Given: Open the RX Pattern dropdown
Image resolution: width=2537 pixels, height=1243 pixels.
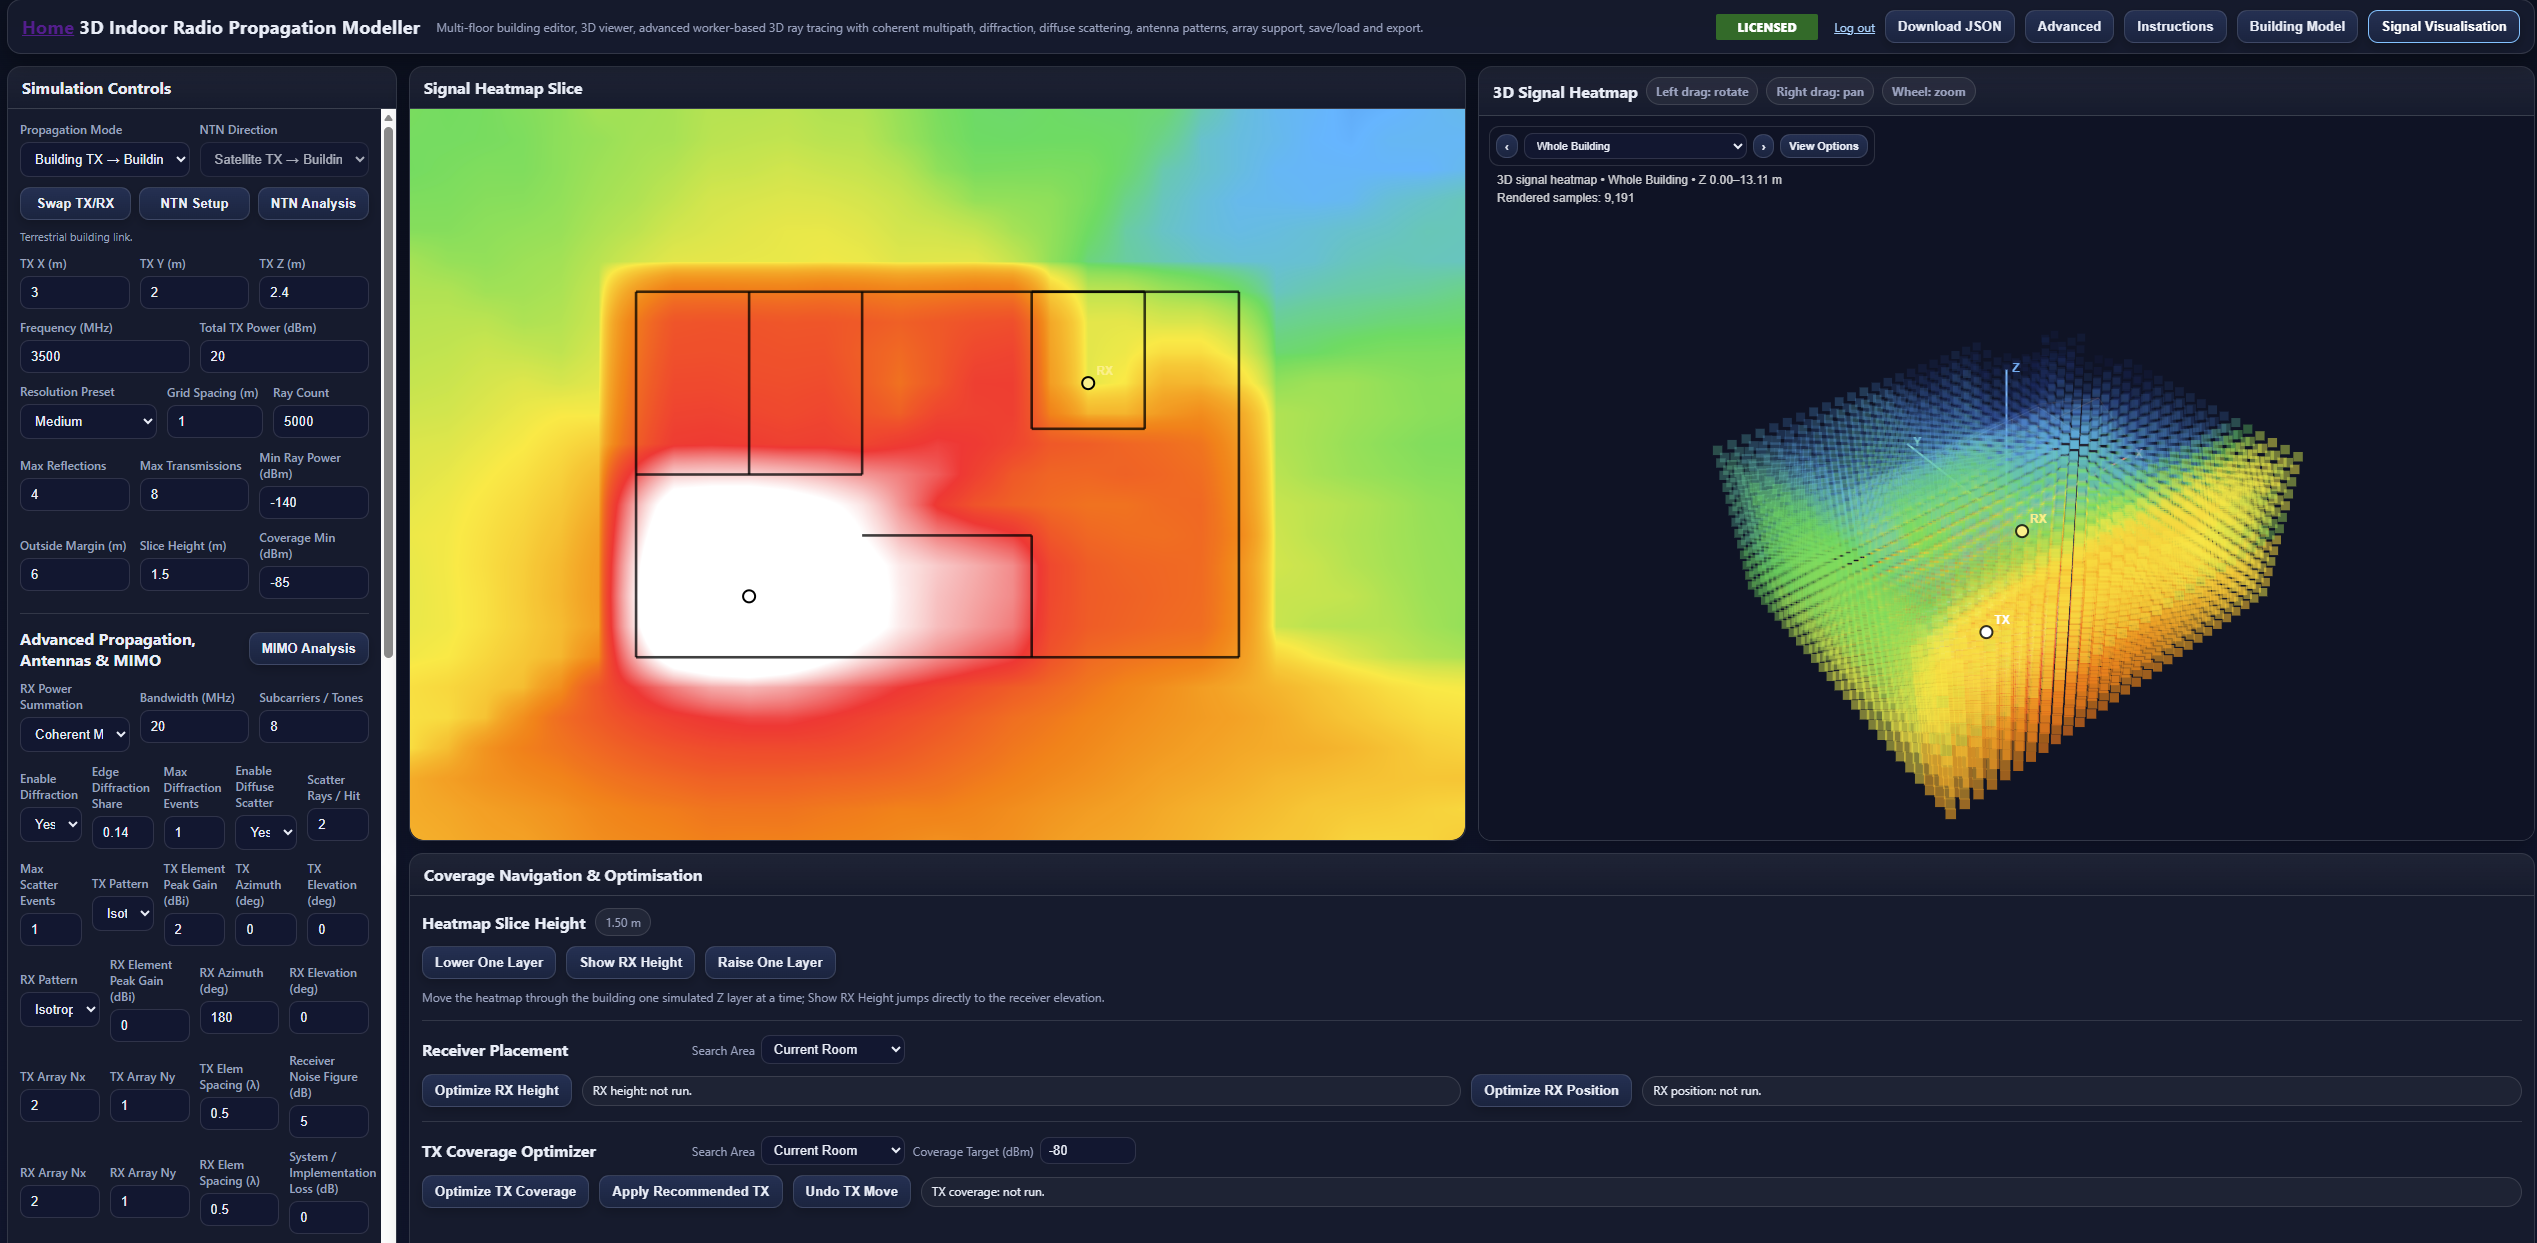Looking at the screenshot, I should [x=60, y=1009].
